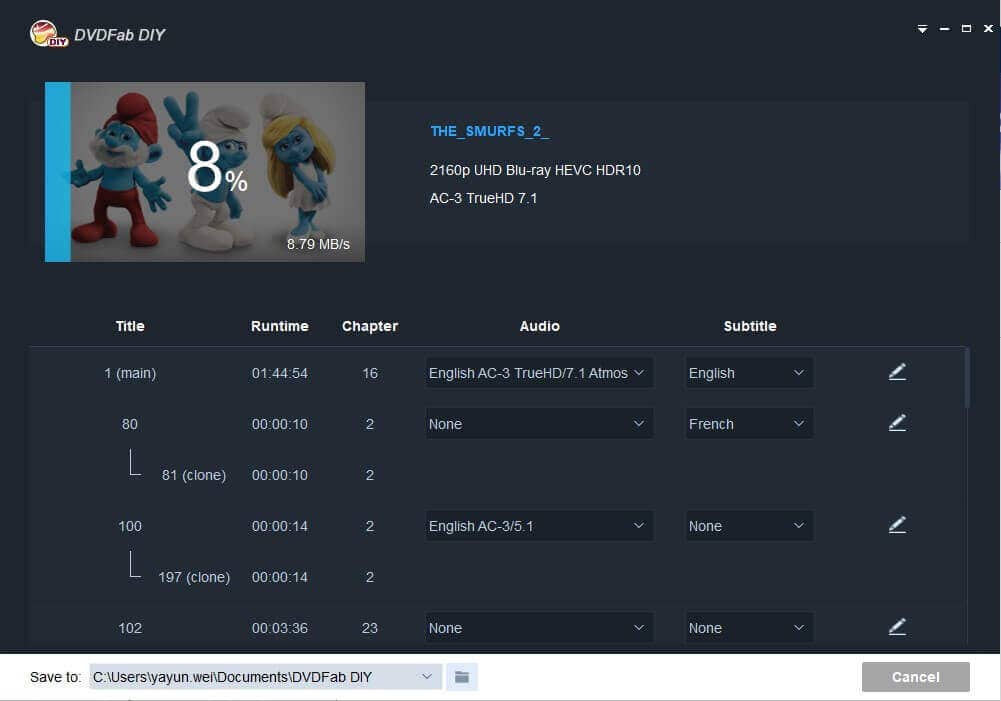The image size is (1001, 701).
Task: Select title 102 in the list
Action: pyautogui.click(x=130, y=628)
